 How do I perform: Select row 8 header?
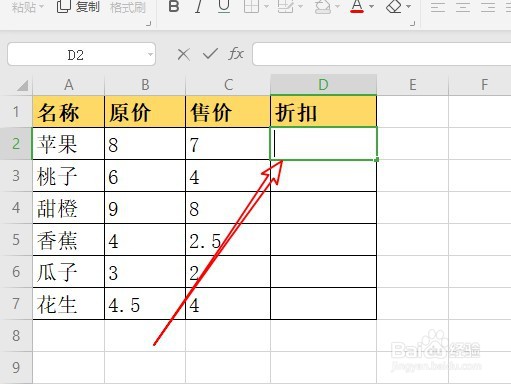coord(16,336)
